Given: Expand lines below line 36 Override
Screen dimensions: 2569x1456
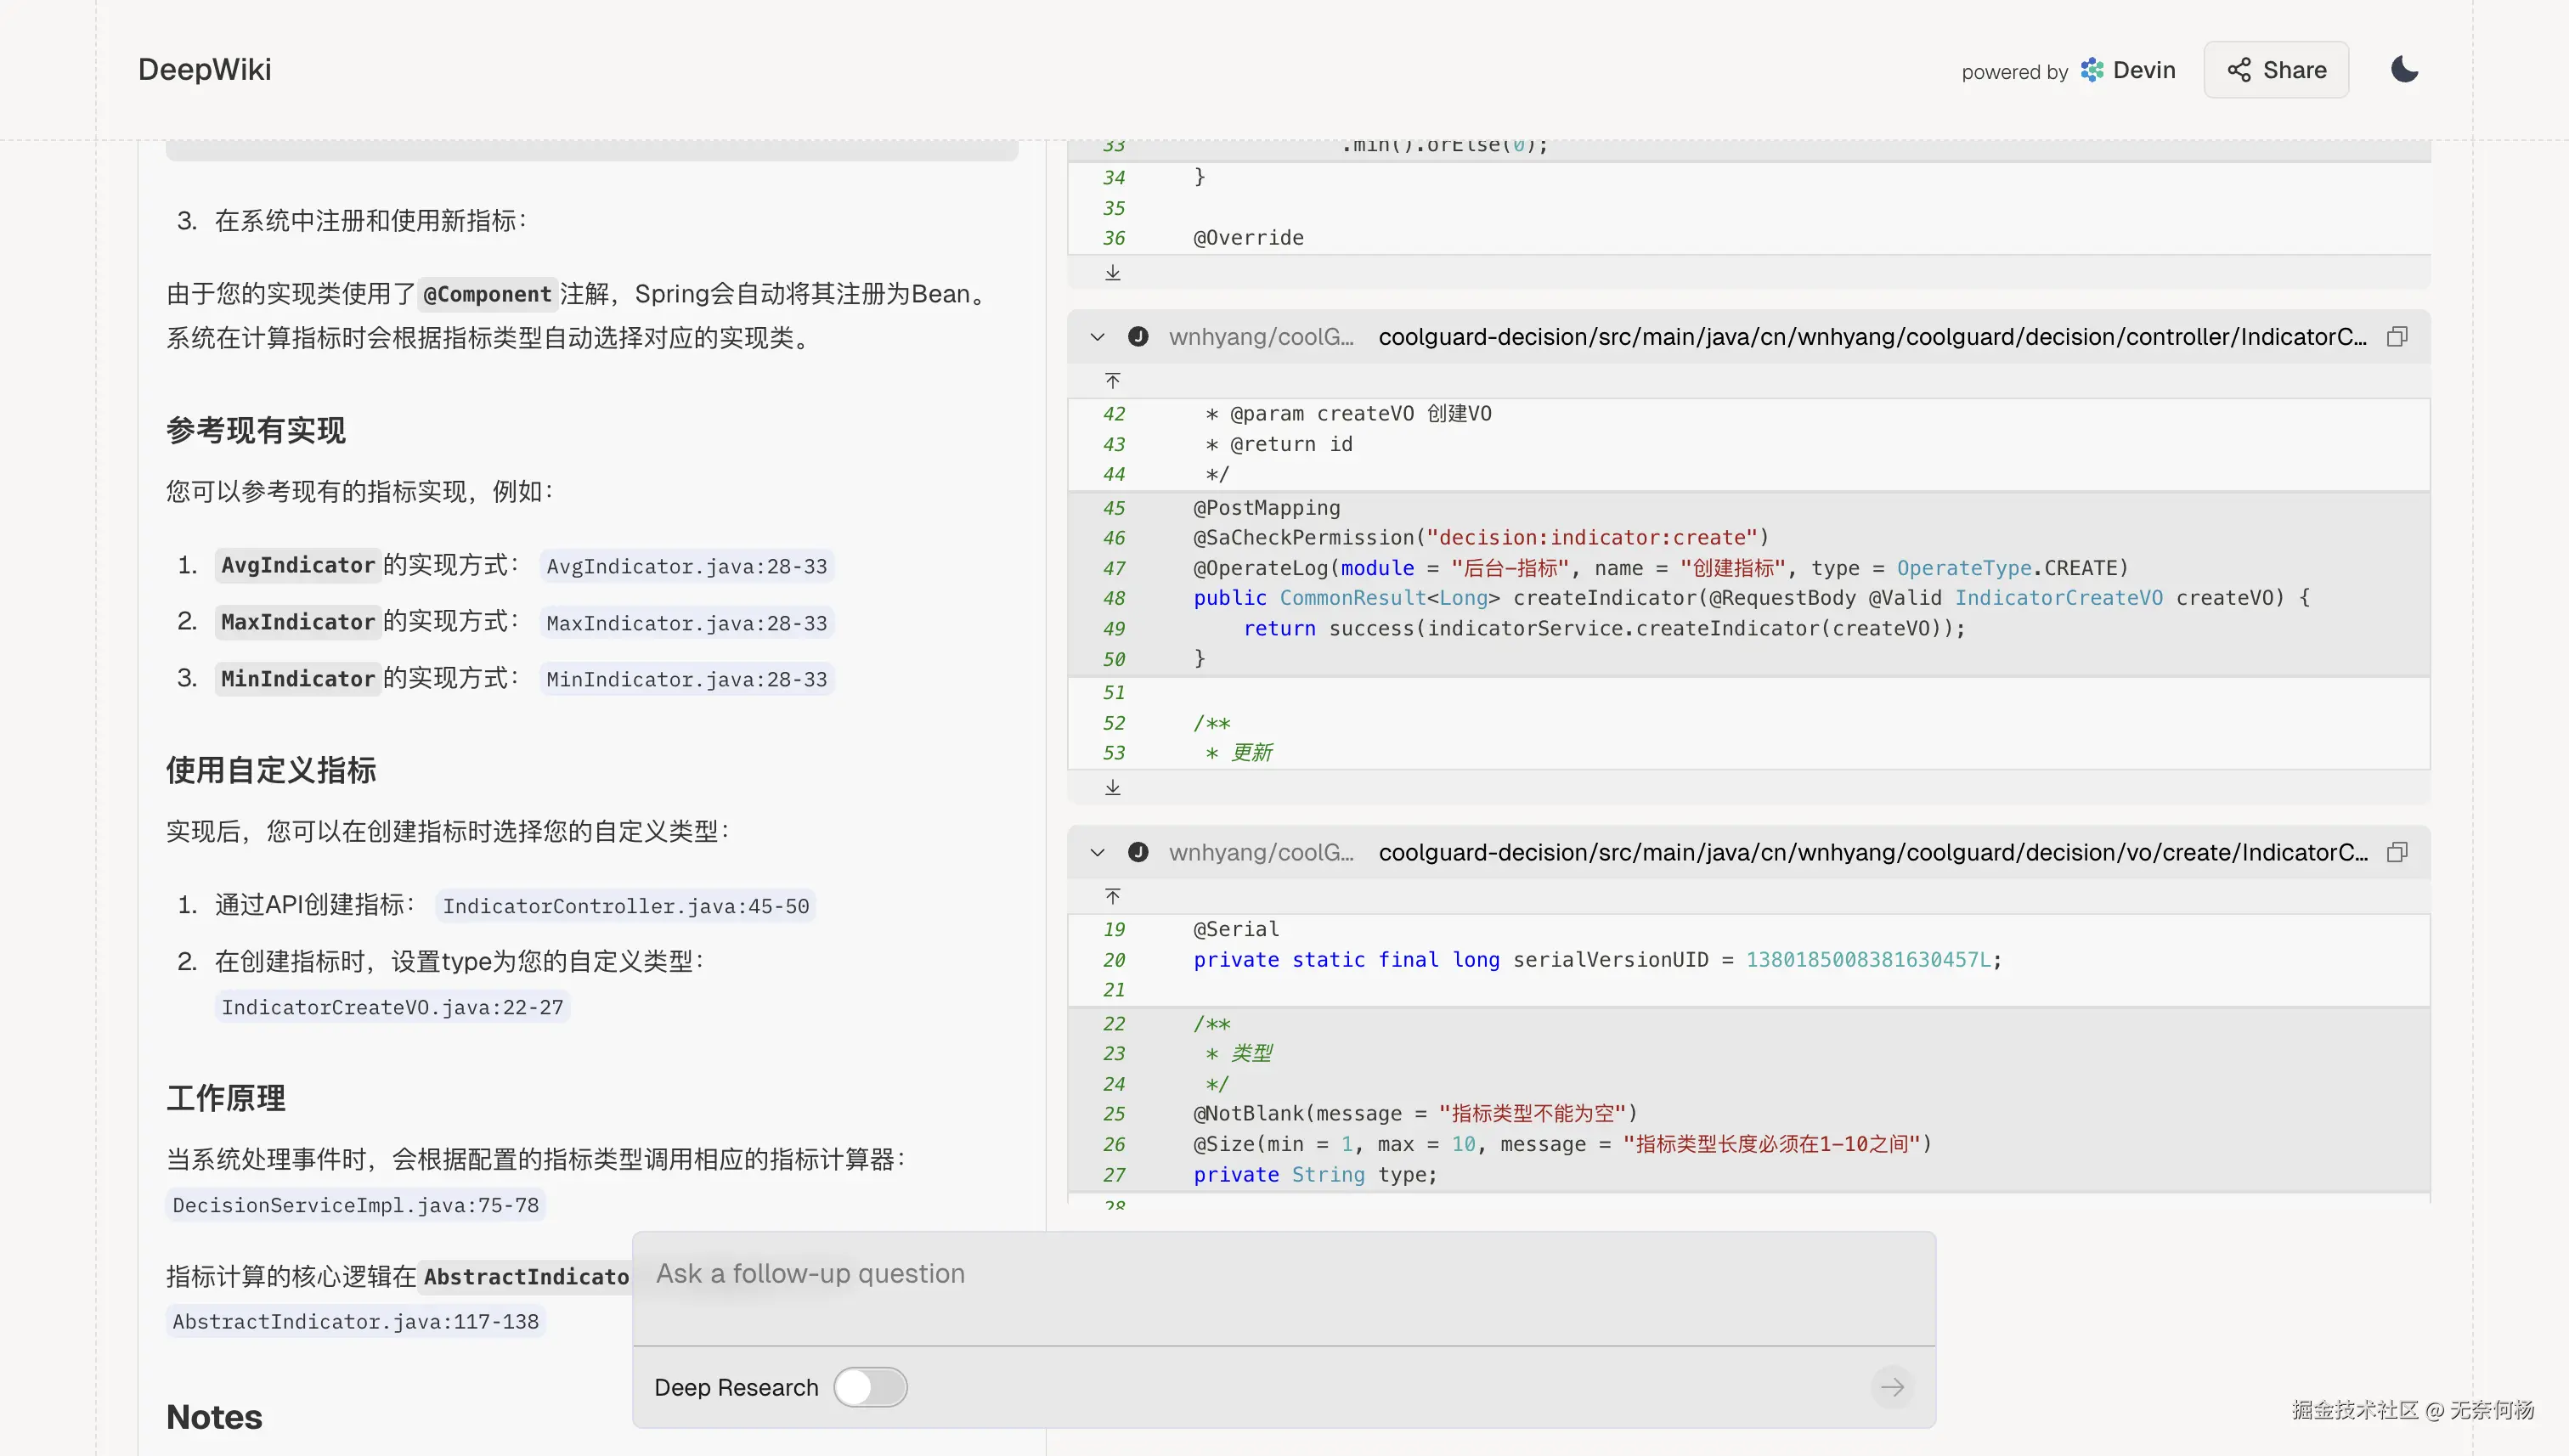Looking at the screenshot, I should (x=1113, y=273).
